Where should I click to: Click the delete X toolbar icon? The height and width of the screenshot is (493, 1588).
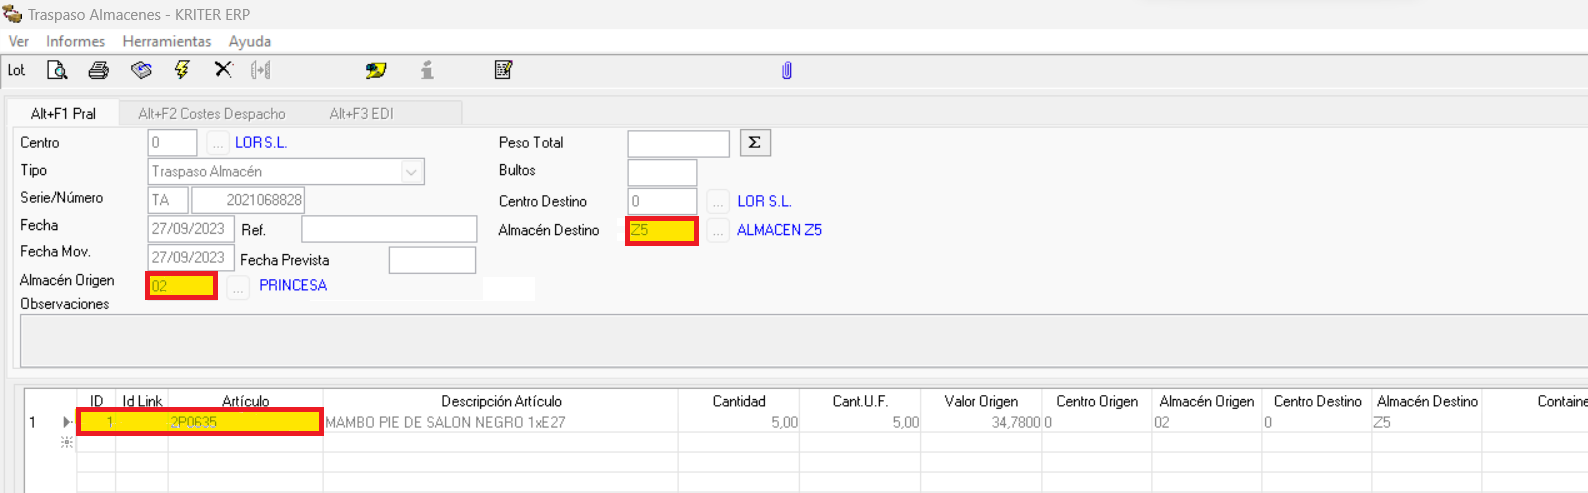tap(223, 69)
